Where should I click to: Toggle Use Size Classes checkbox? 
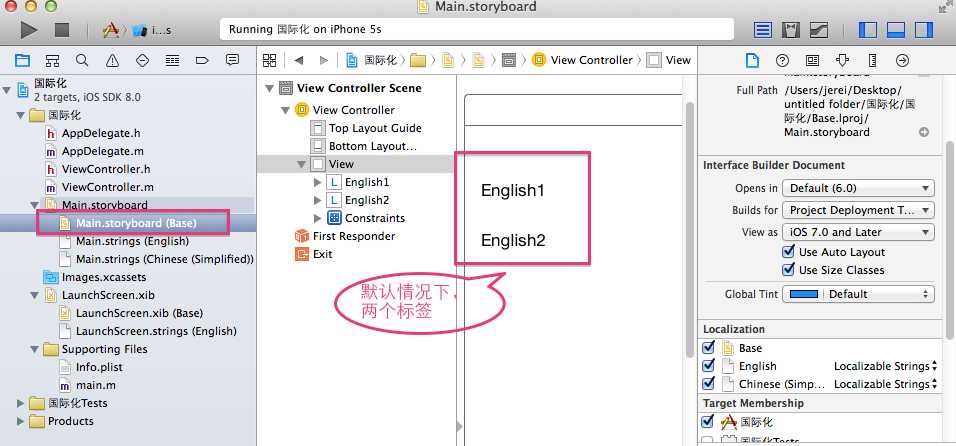coord(788,269)
